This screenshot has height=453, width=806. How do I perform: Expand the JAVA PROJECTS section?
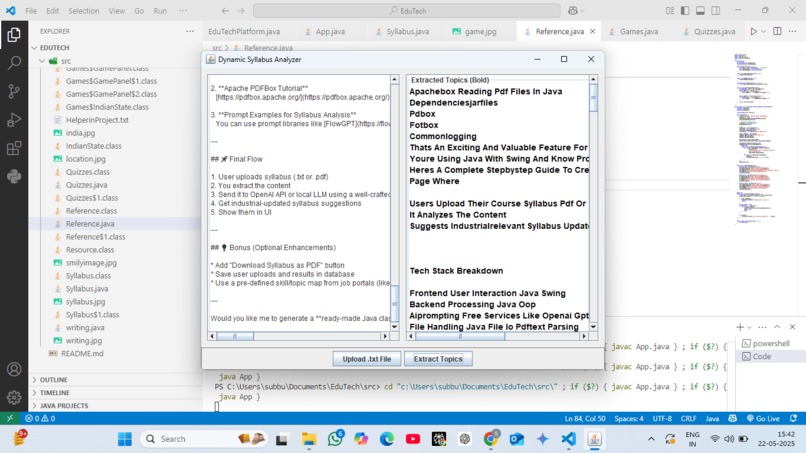point(64,406)
